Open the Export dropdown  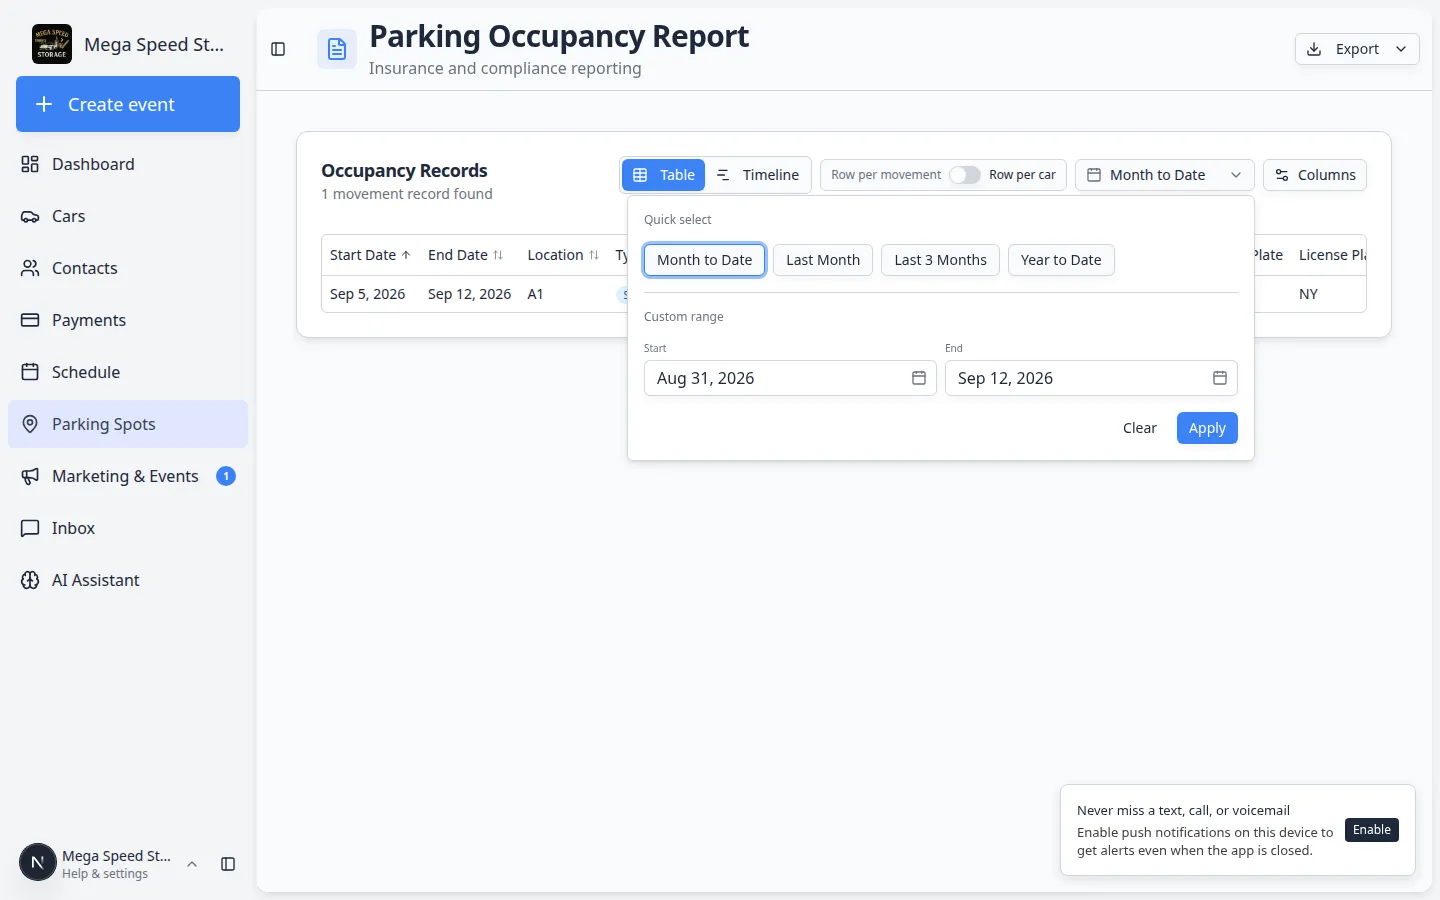(1357, 49)
